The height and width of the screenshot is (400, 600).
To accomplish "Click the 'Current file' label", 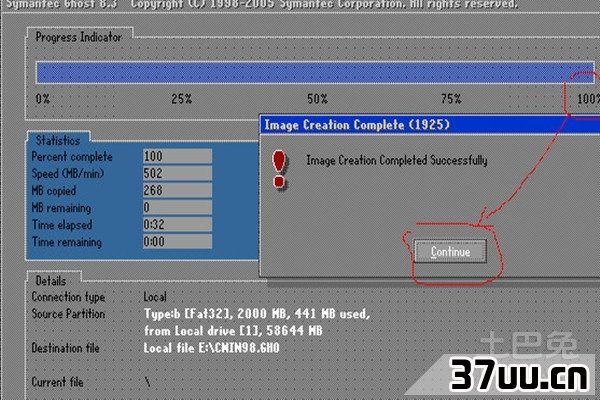I will [57, 382].
